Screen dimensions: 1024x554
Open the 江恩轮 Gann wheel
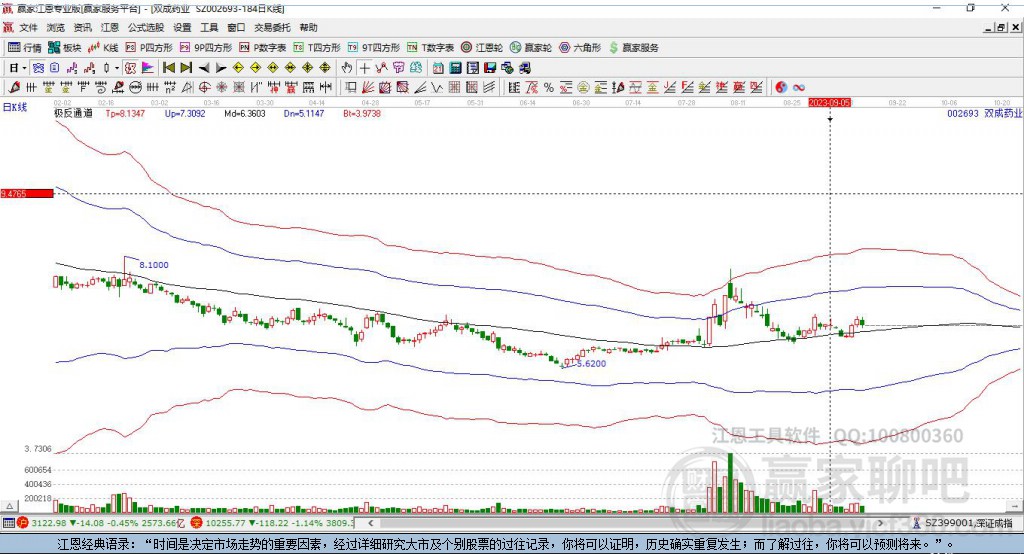click(x=482, y=48)
